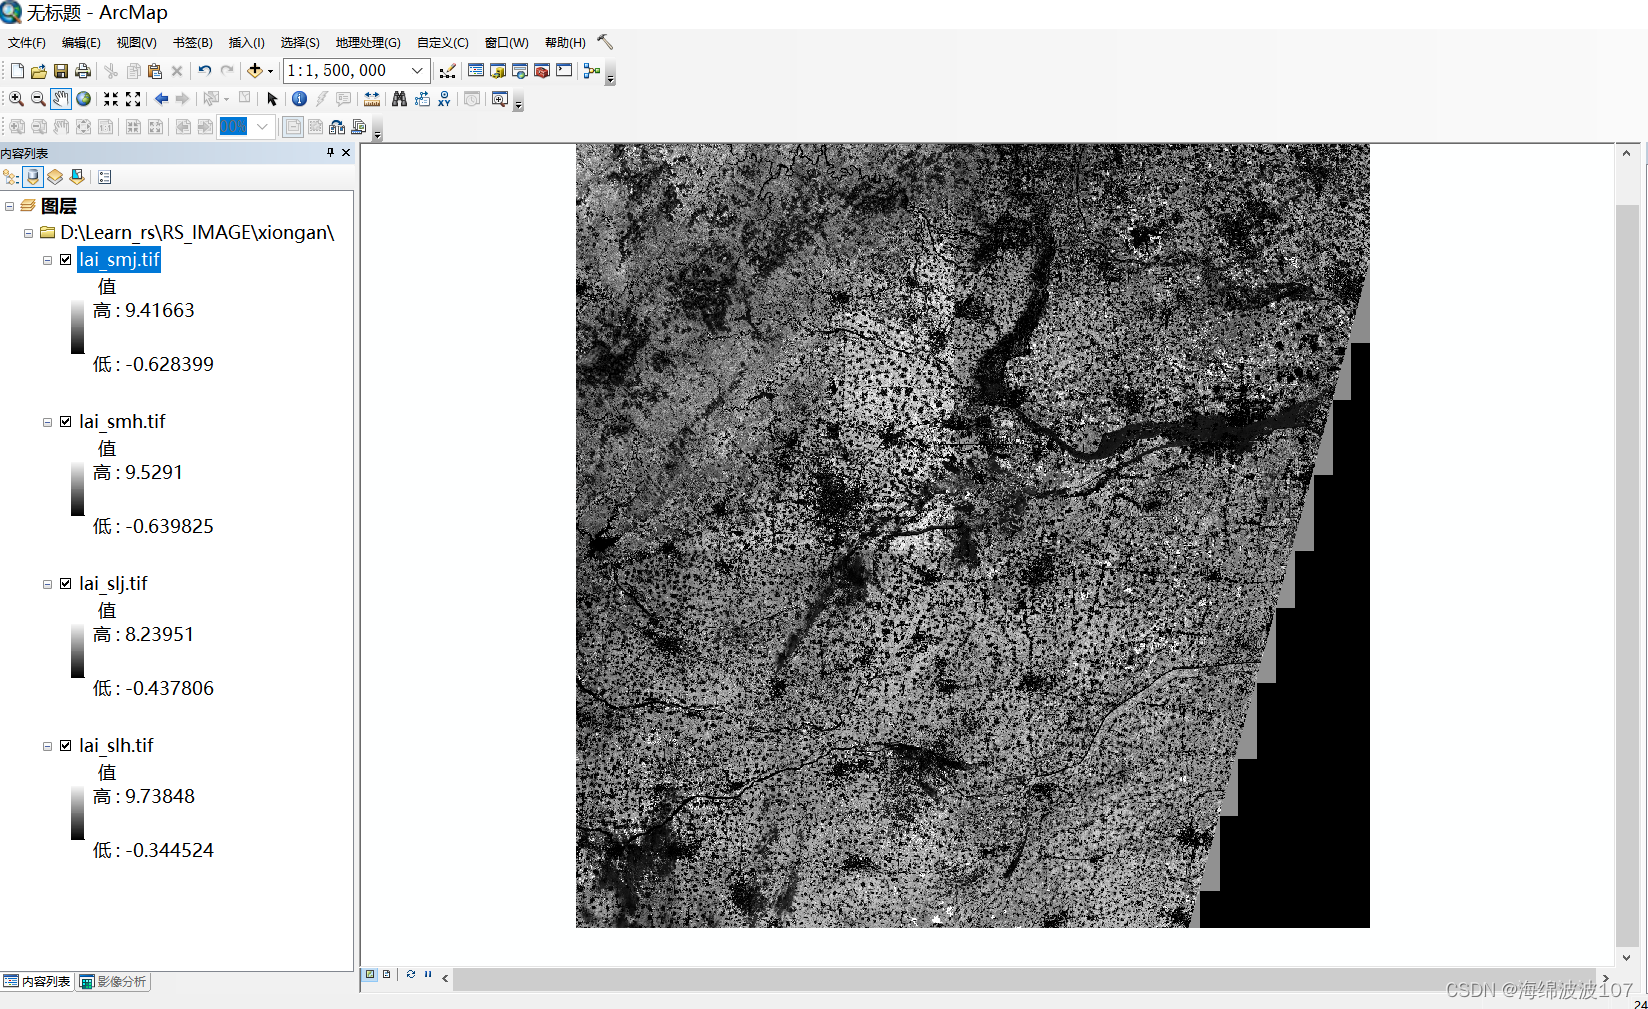Activate the Identify info tool
1648x1009 pixels.
click(299, 99)
